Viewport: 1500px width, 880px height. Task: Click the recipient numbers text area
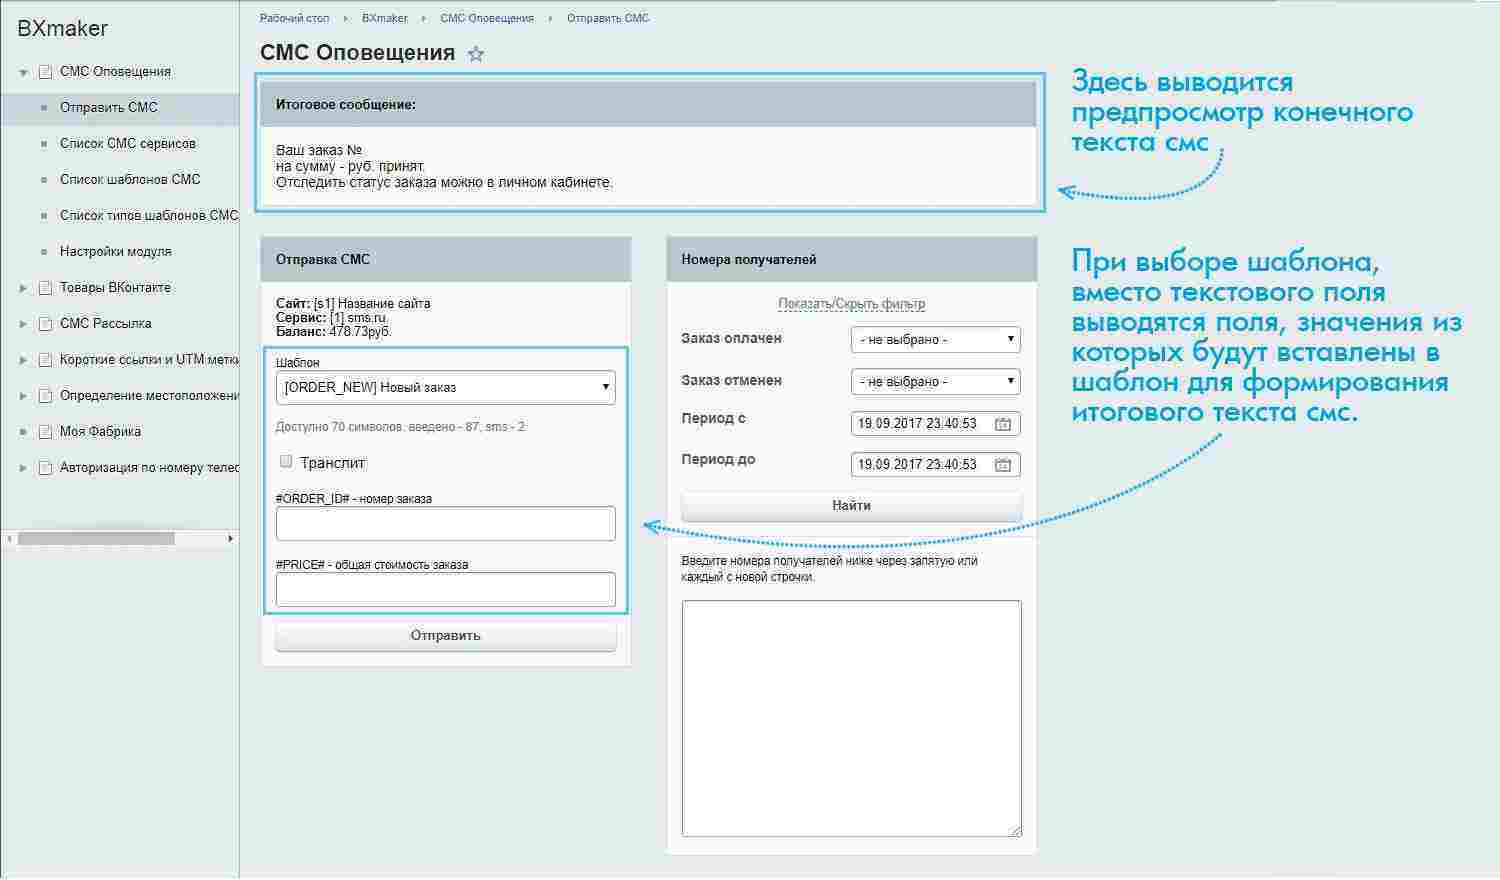(852, 719)
